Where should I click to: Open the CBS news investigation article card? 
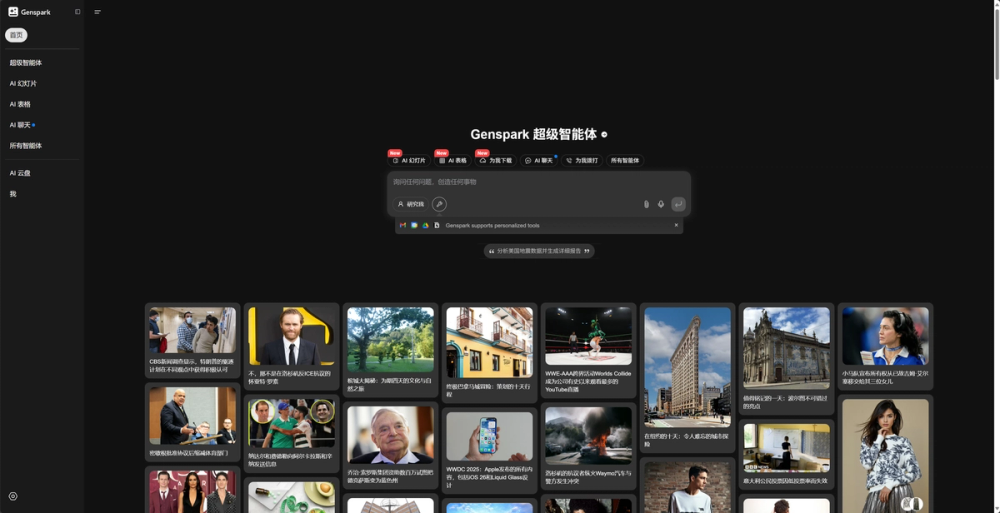(193, 341)
